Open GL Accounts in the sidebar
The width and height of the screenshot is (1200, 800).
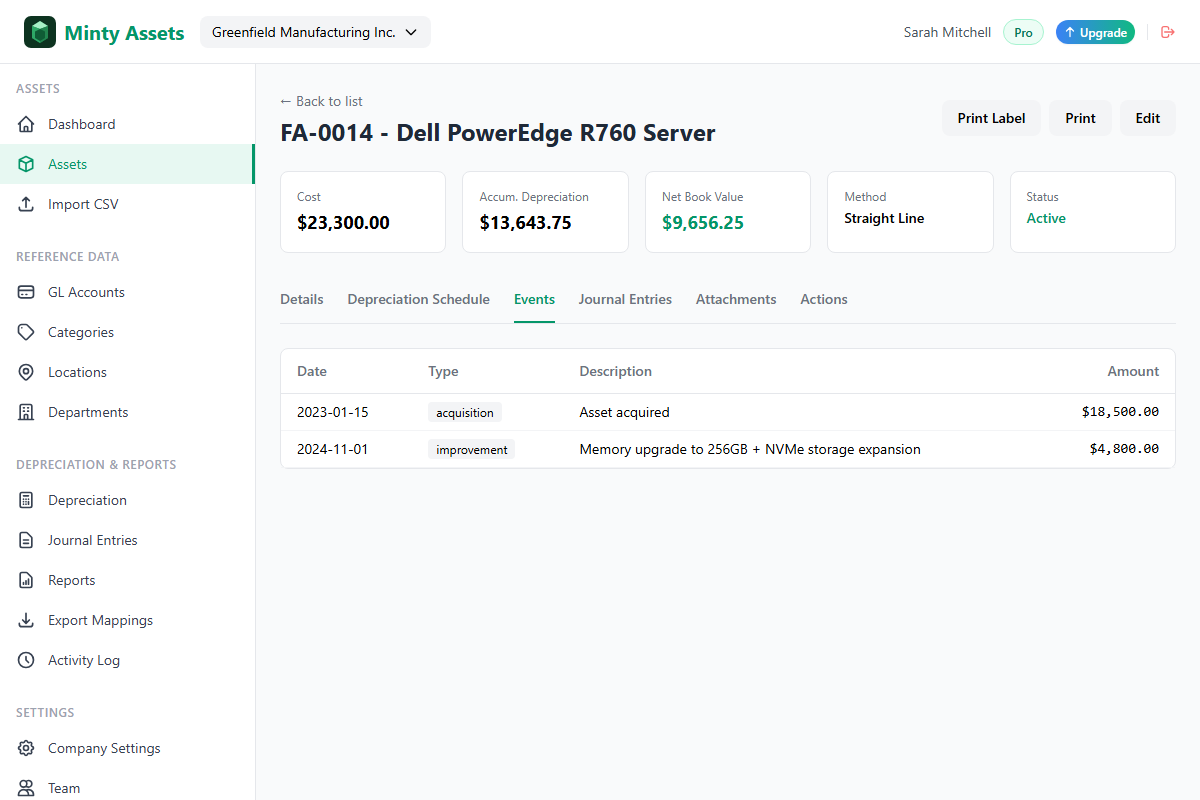127,292
